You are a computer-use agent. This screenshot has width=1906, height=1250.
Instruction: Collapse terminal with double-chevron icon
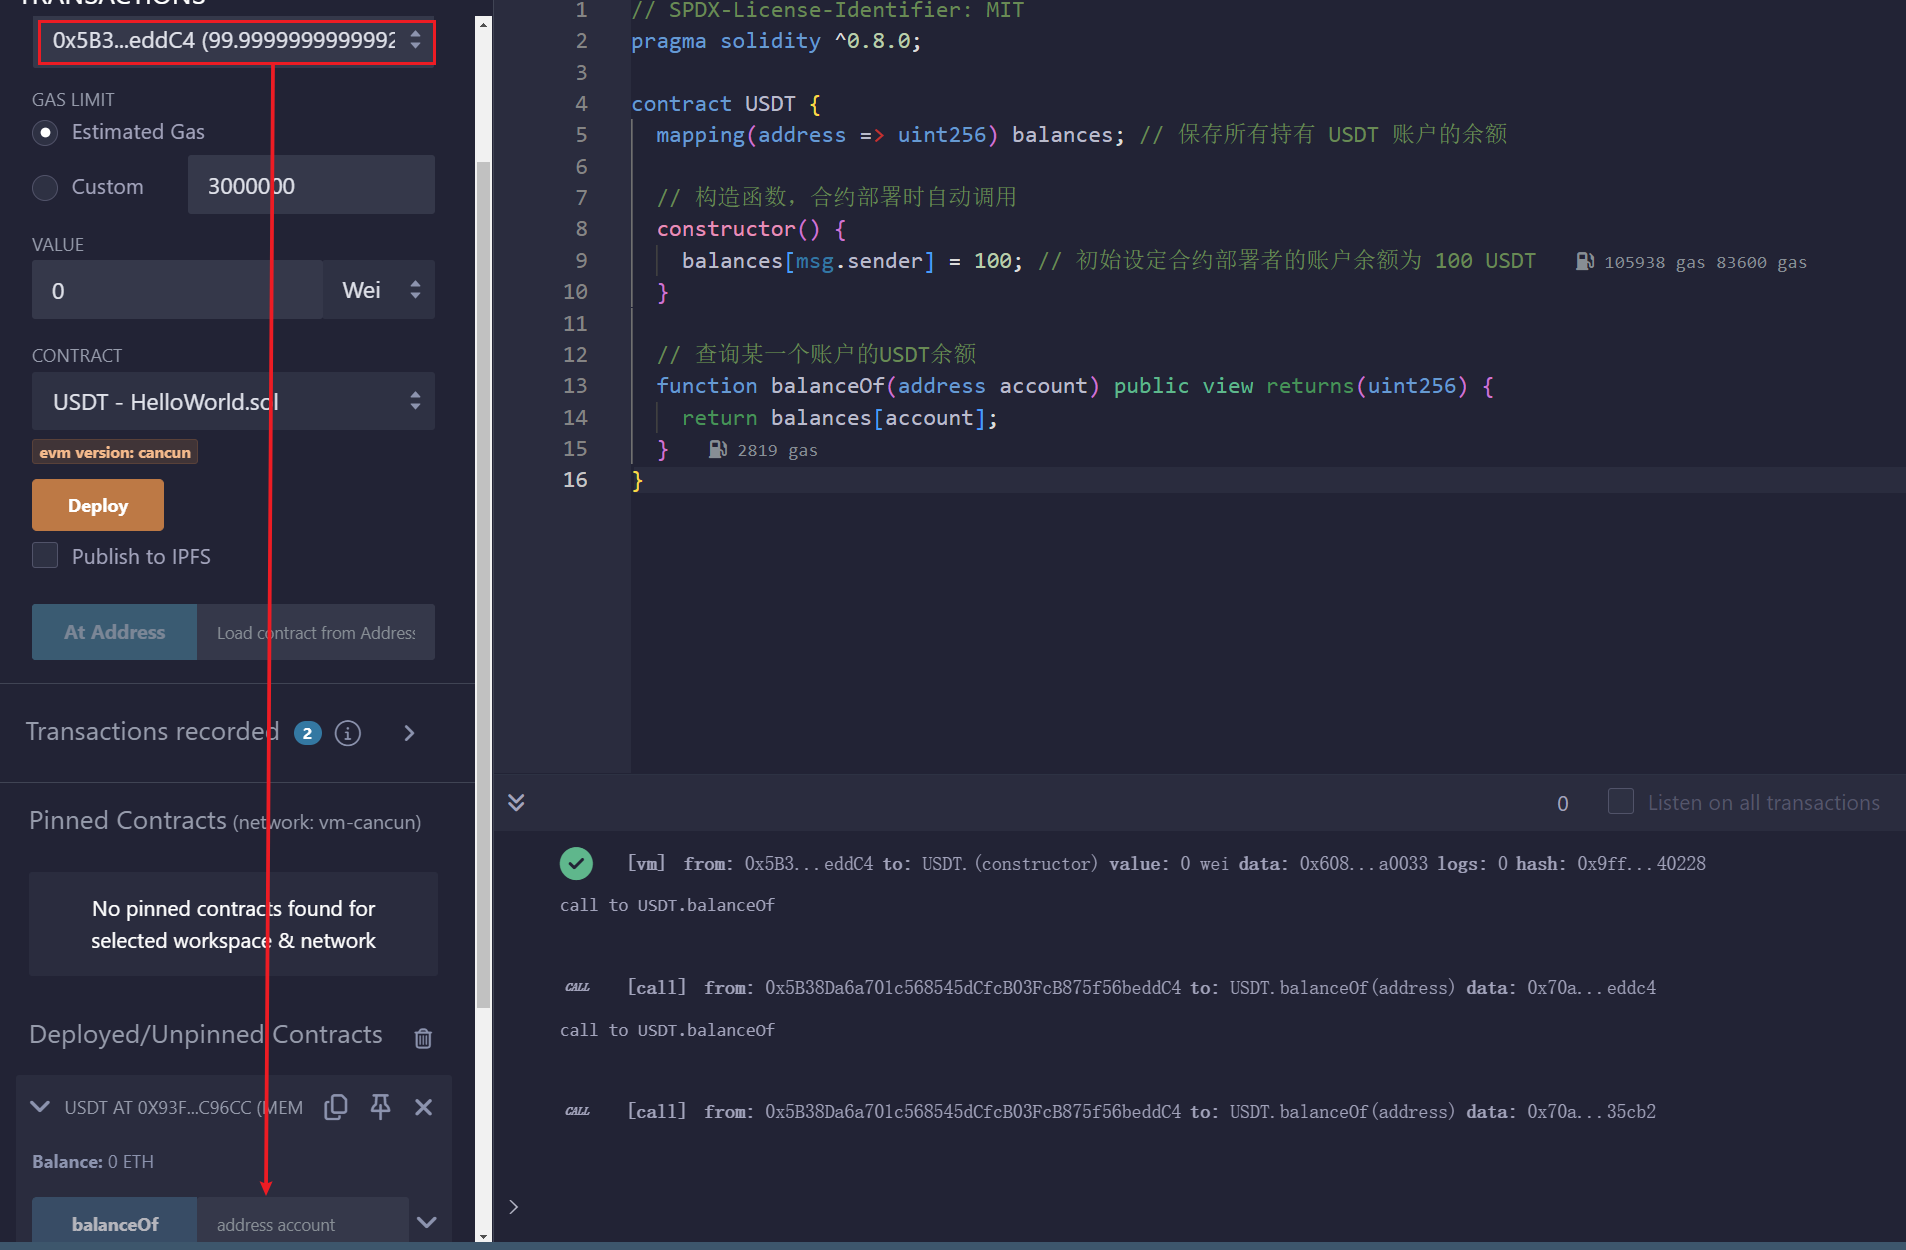coord(516,802)
